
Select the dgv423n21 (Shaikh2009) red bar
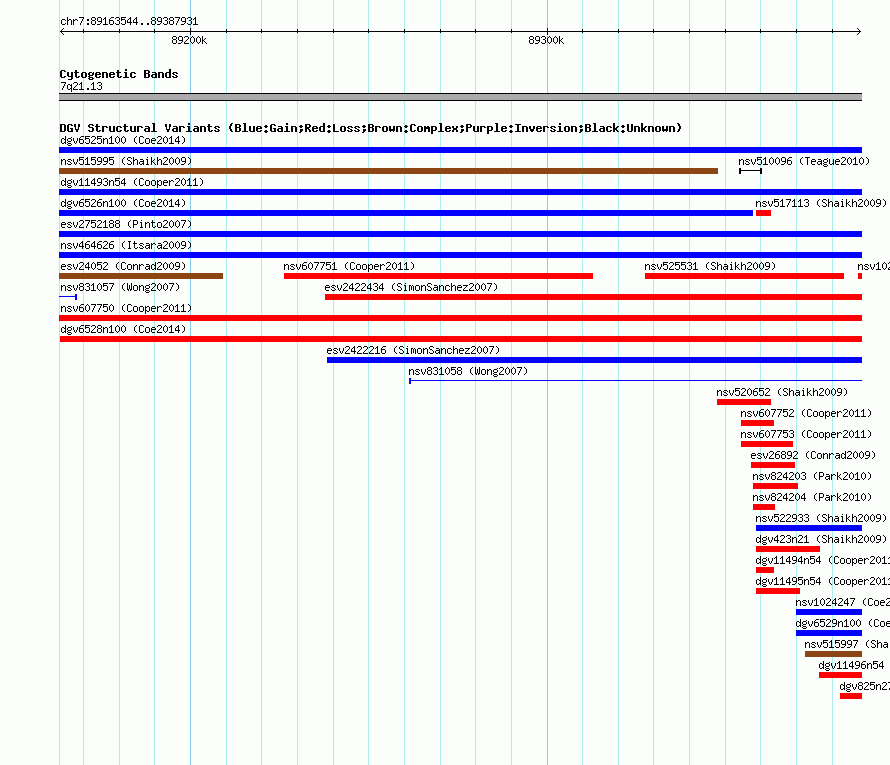787,549
